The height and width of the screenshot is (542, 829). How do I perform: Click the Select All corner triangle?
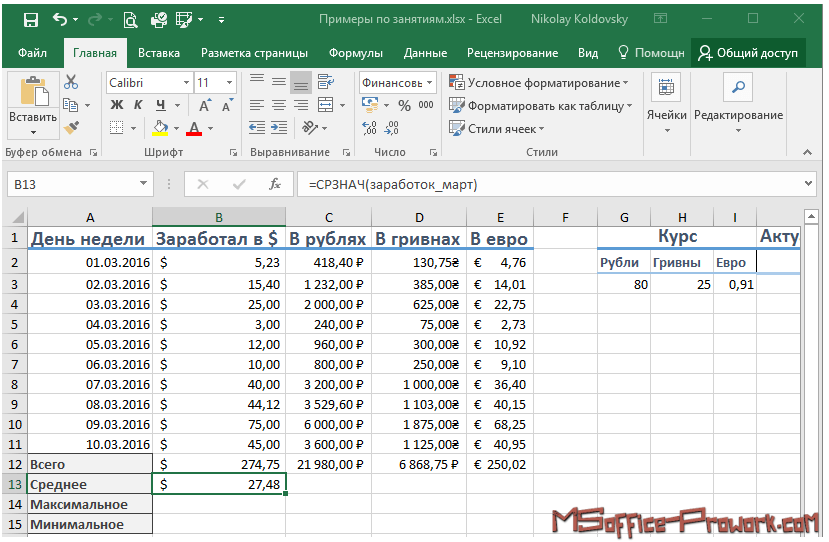[x=17, y=217]
